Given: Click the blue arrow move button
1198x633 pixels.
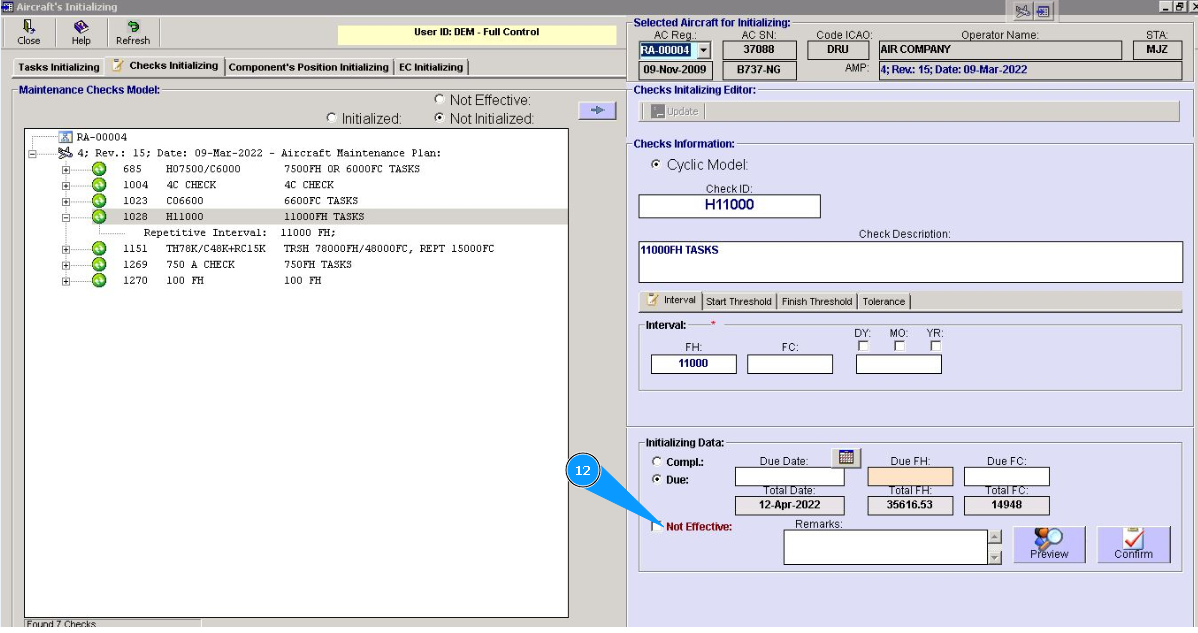Looking at the screenshot, I should point(597,110).
